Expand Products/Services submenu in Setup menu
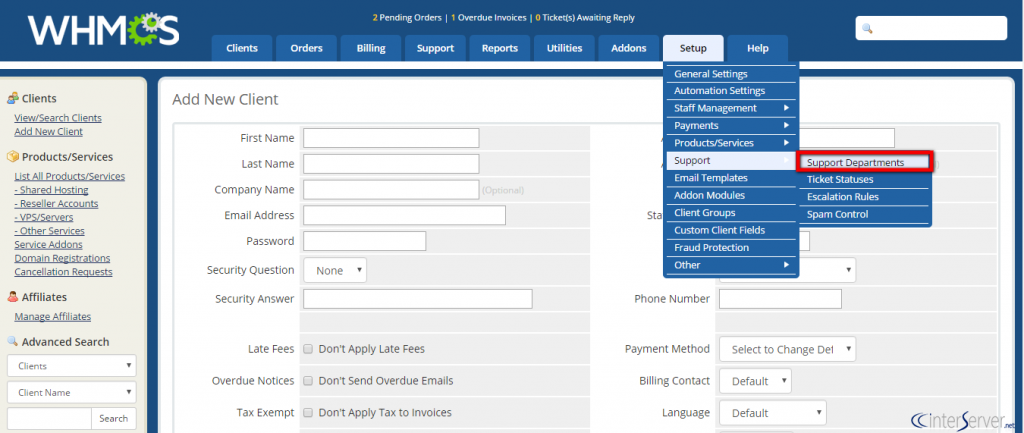This screenshot has height=433, width=1024. point(731,142)
